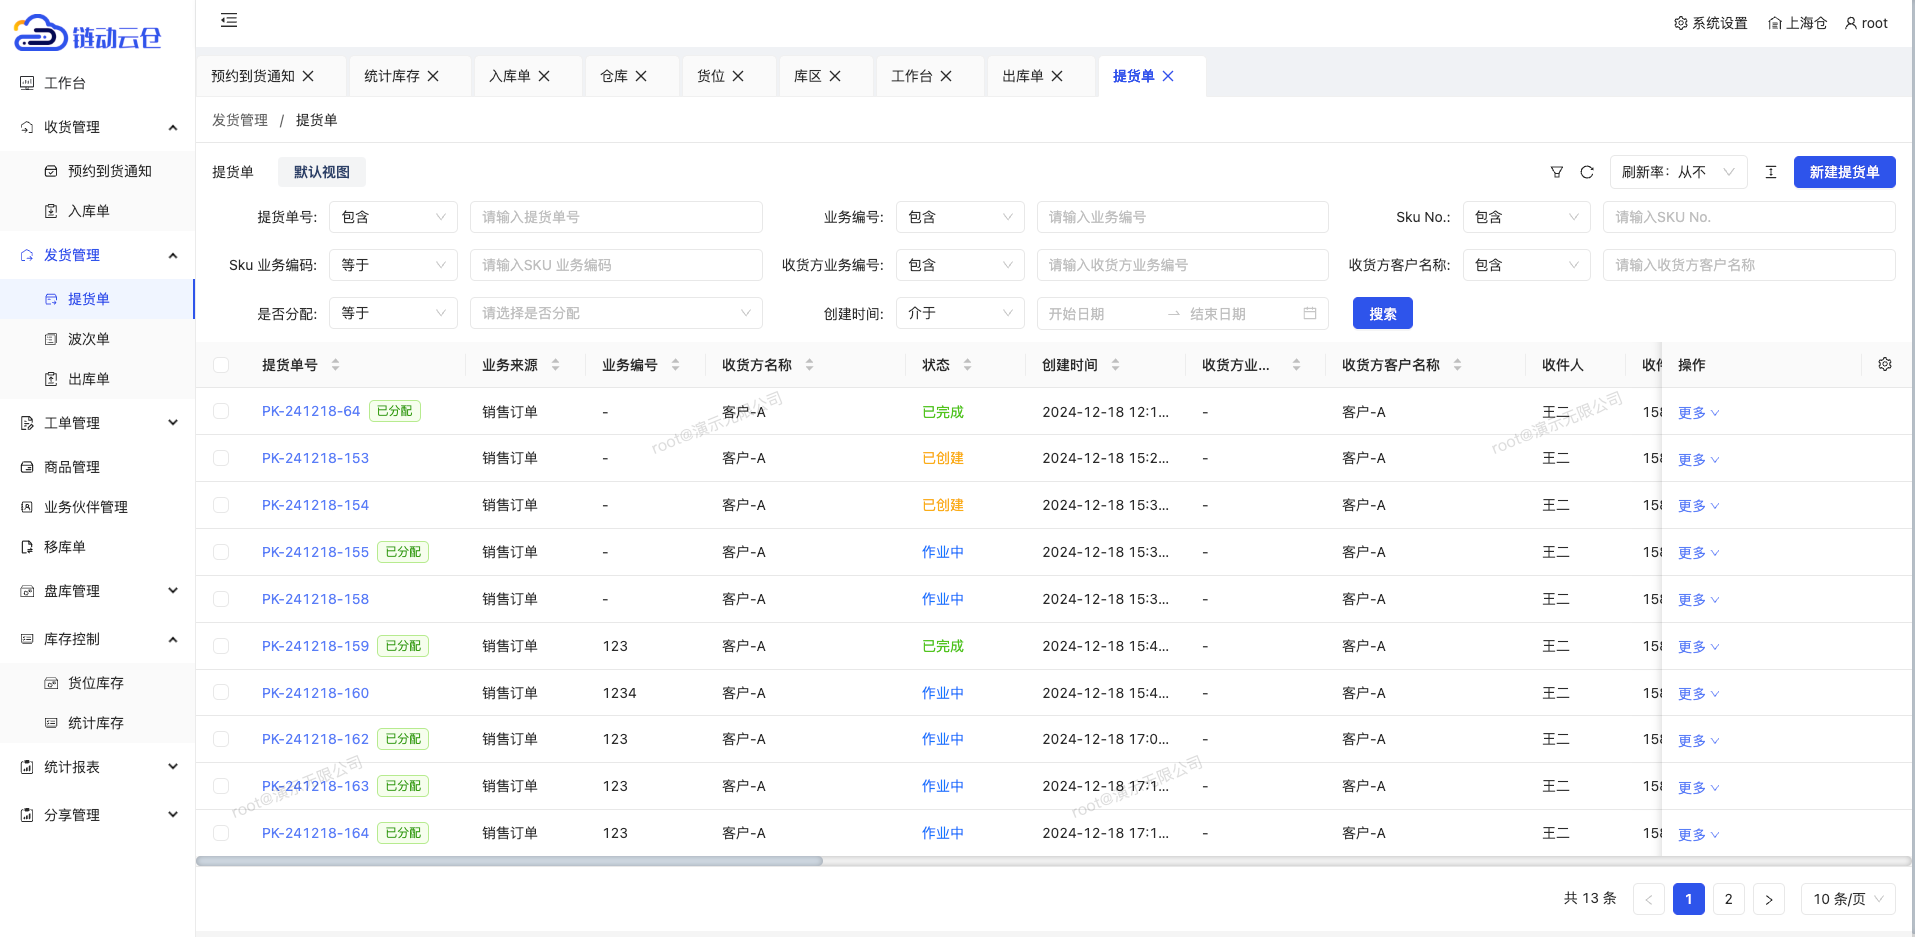Open 波次单 in the sidebar menu
The height and width of the screenshot is (937, 1915).
88,339
